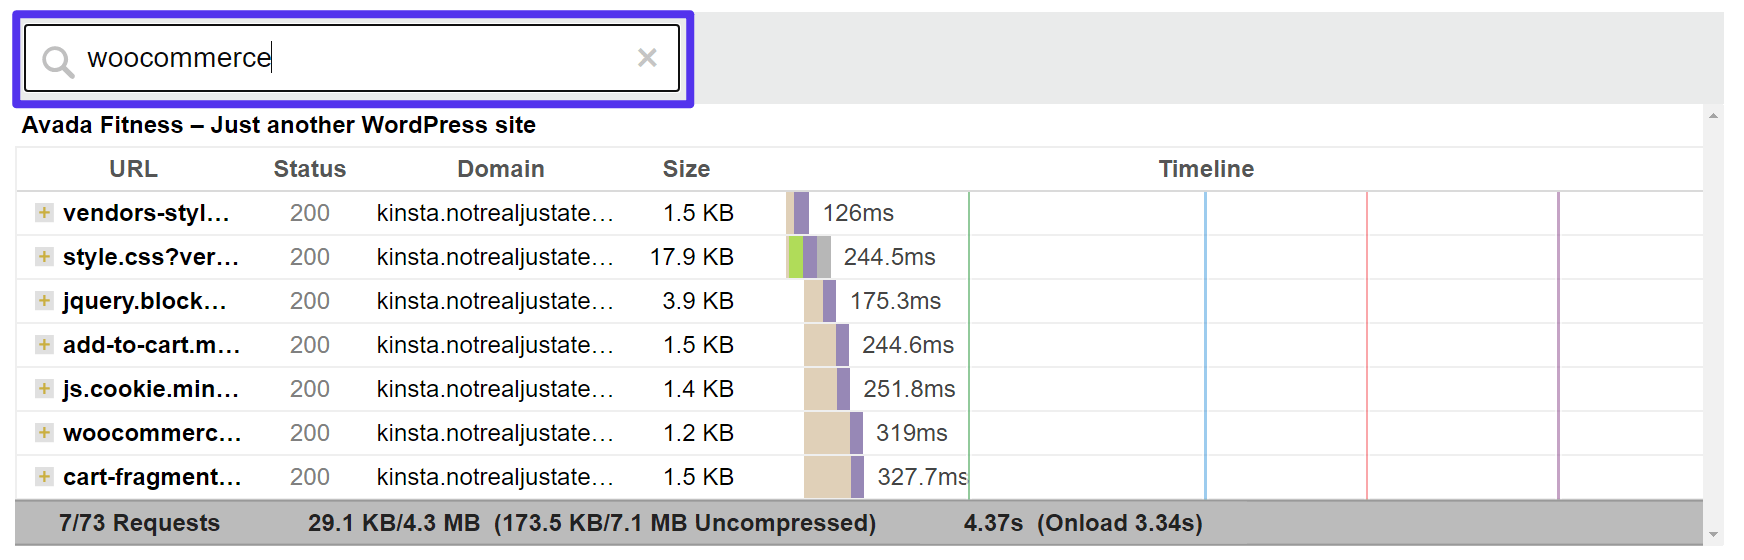Viewport: 1744px width, 560px height.
Task: Expand the add-to-cart.m… request entry
Action: [44, 345]
